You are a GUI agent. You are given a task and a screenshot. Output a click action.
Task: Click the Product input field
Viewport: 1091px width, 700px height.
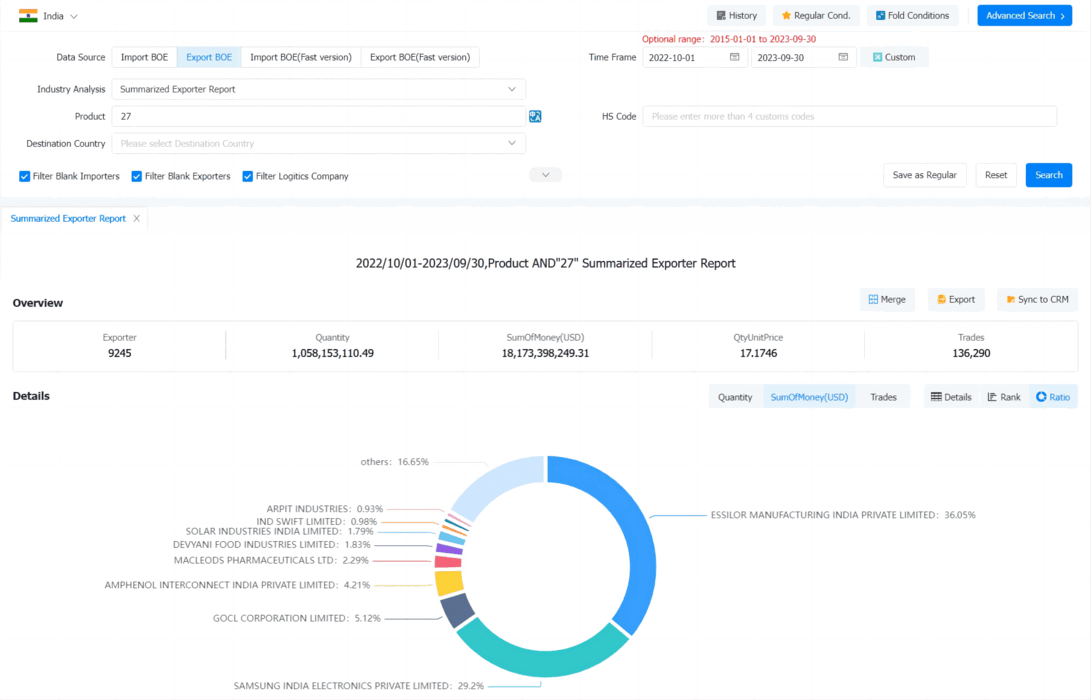(x=319, y=116)
